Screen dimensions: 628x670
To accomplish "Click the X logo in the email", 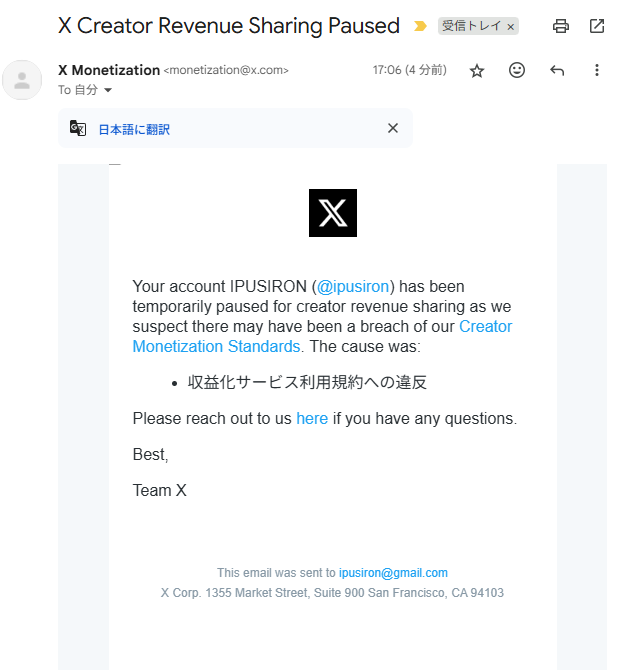I will click(x=332, y=213).
